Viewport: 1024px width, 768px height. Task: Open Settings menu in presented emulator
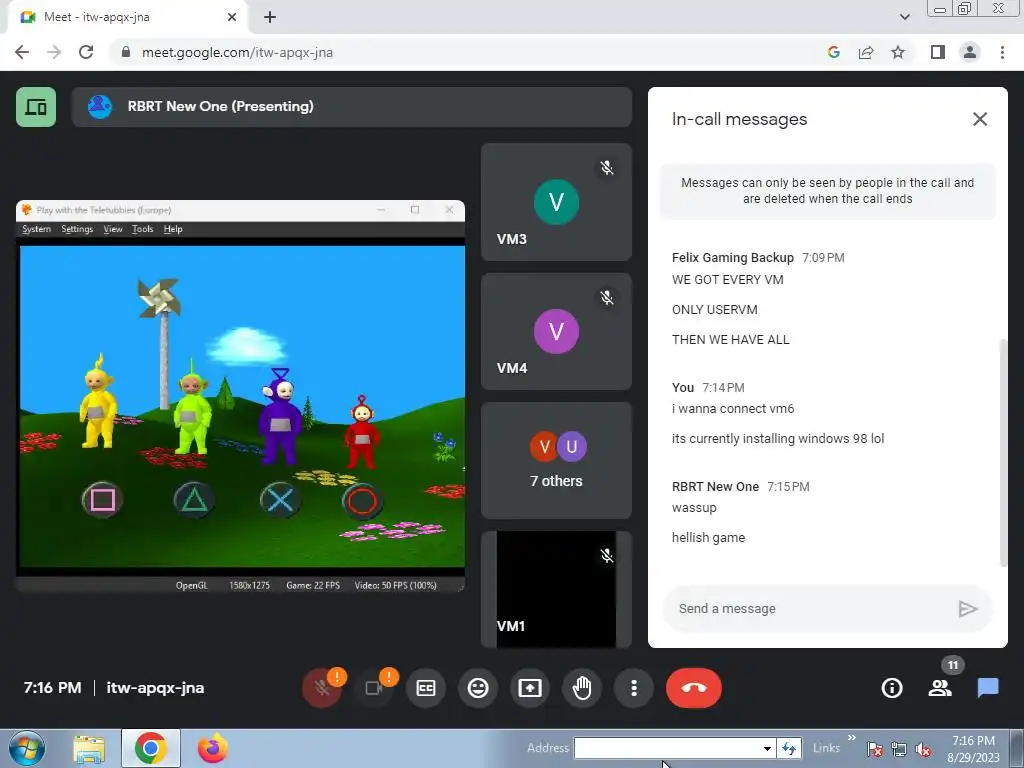77,229
